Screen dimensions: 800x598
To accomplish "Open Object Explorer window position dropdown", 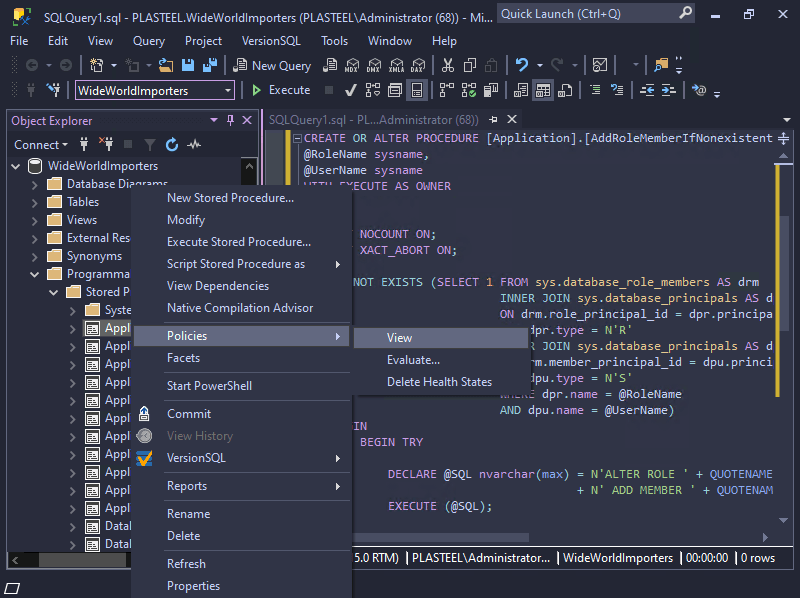I will [214, 120].
